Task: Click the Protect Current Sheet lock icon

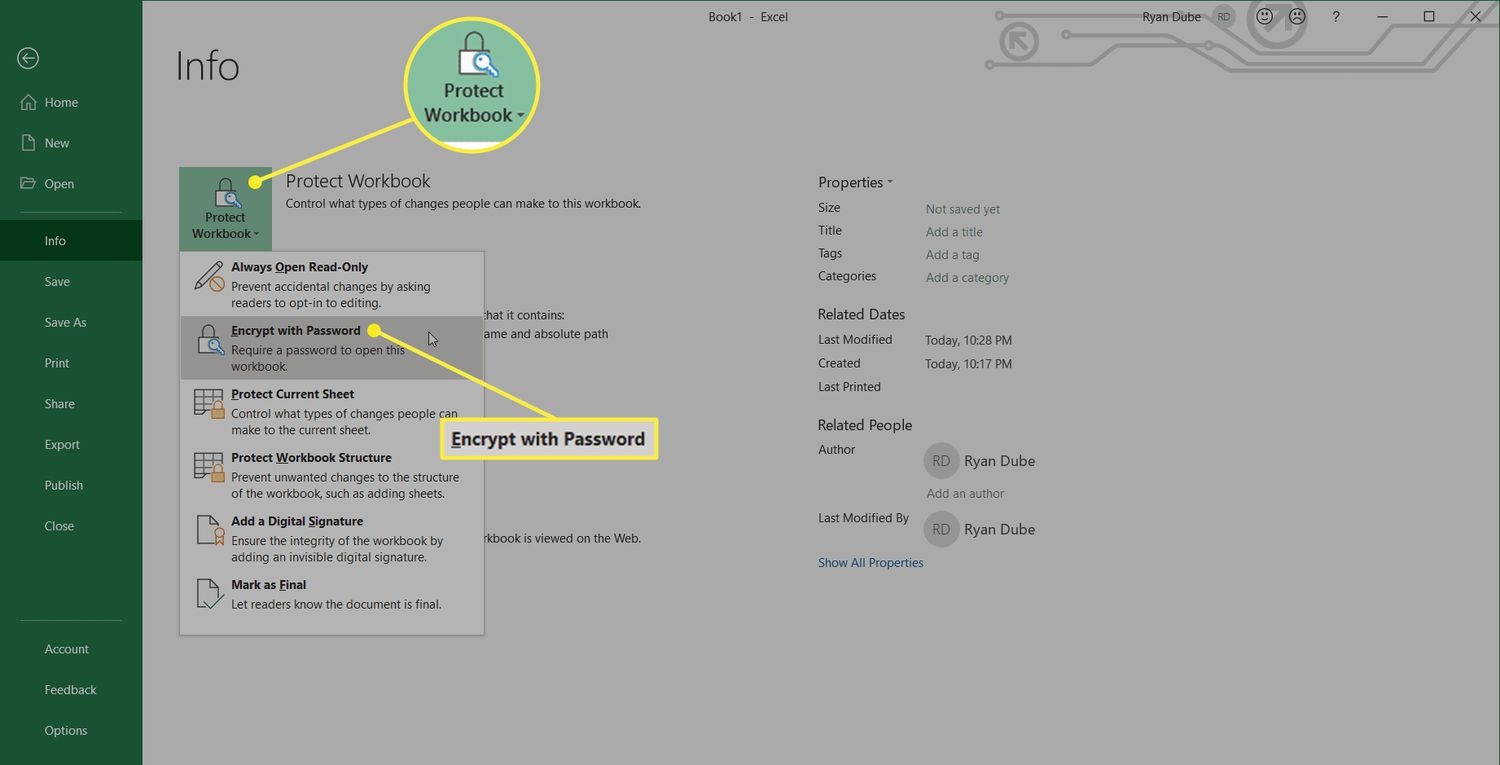Action: coord(209,404)
